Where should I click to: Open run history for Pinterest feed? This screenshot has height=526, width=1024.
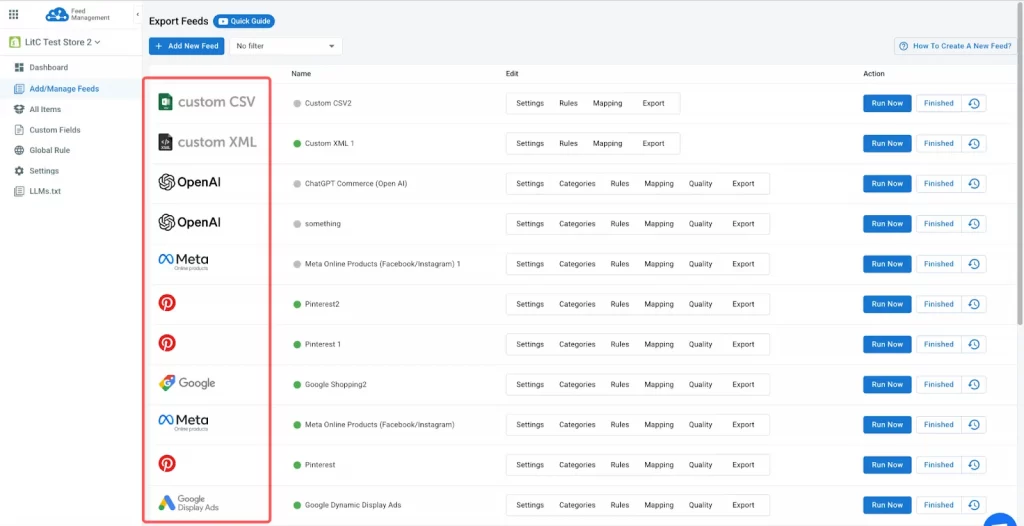[974, 465]
